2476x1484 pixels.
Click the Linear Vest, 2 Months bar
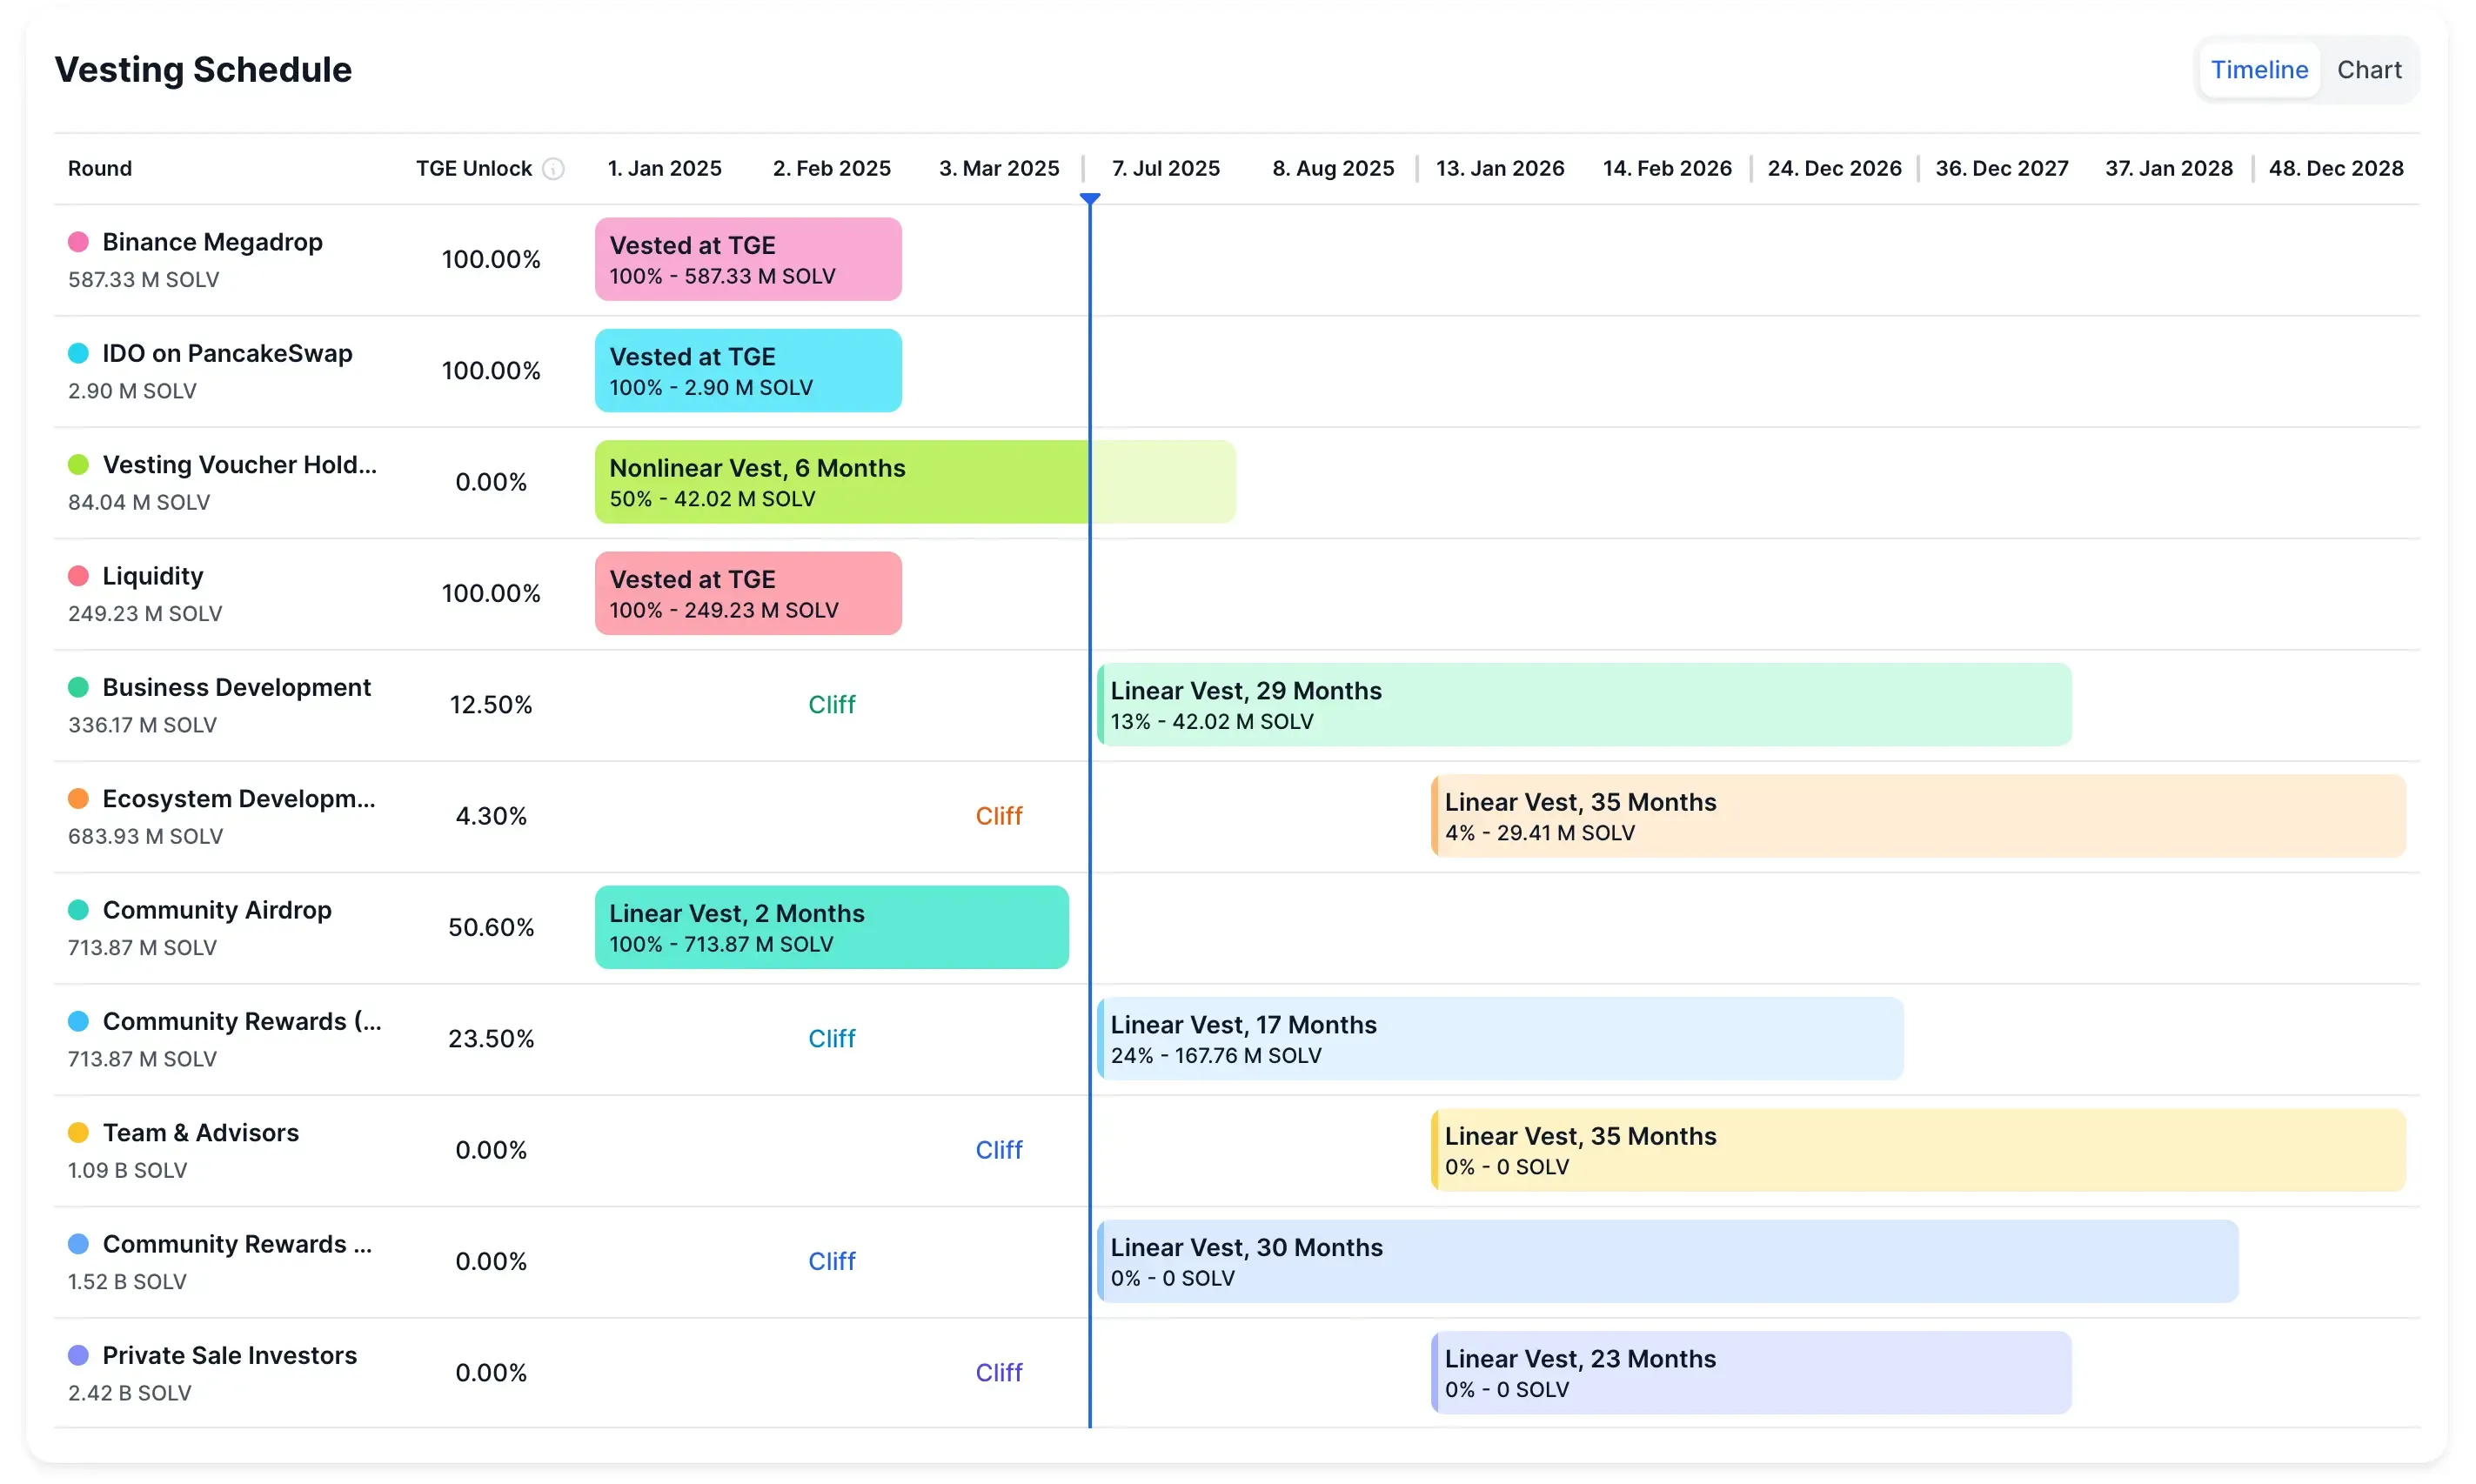[830, 927]
